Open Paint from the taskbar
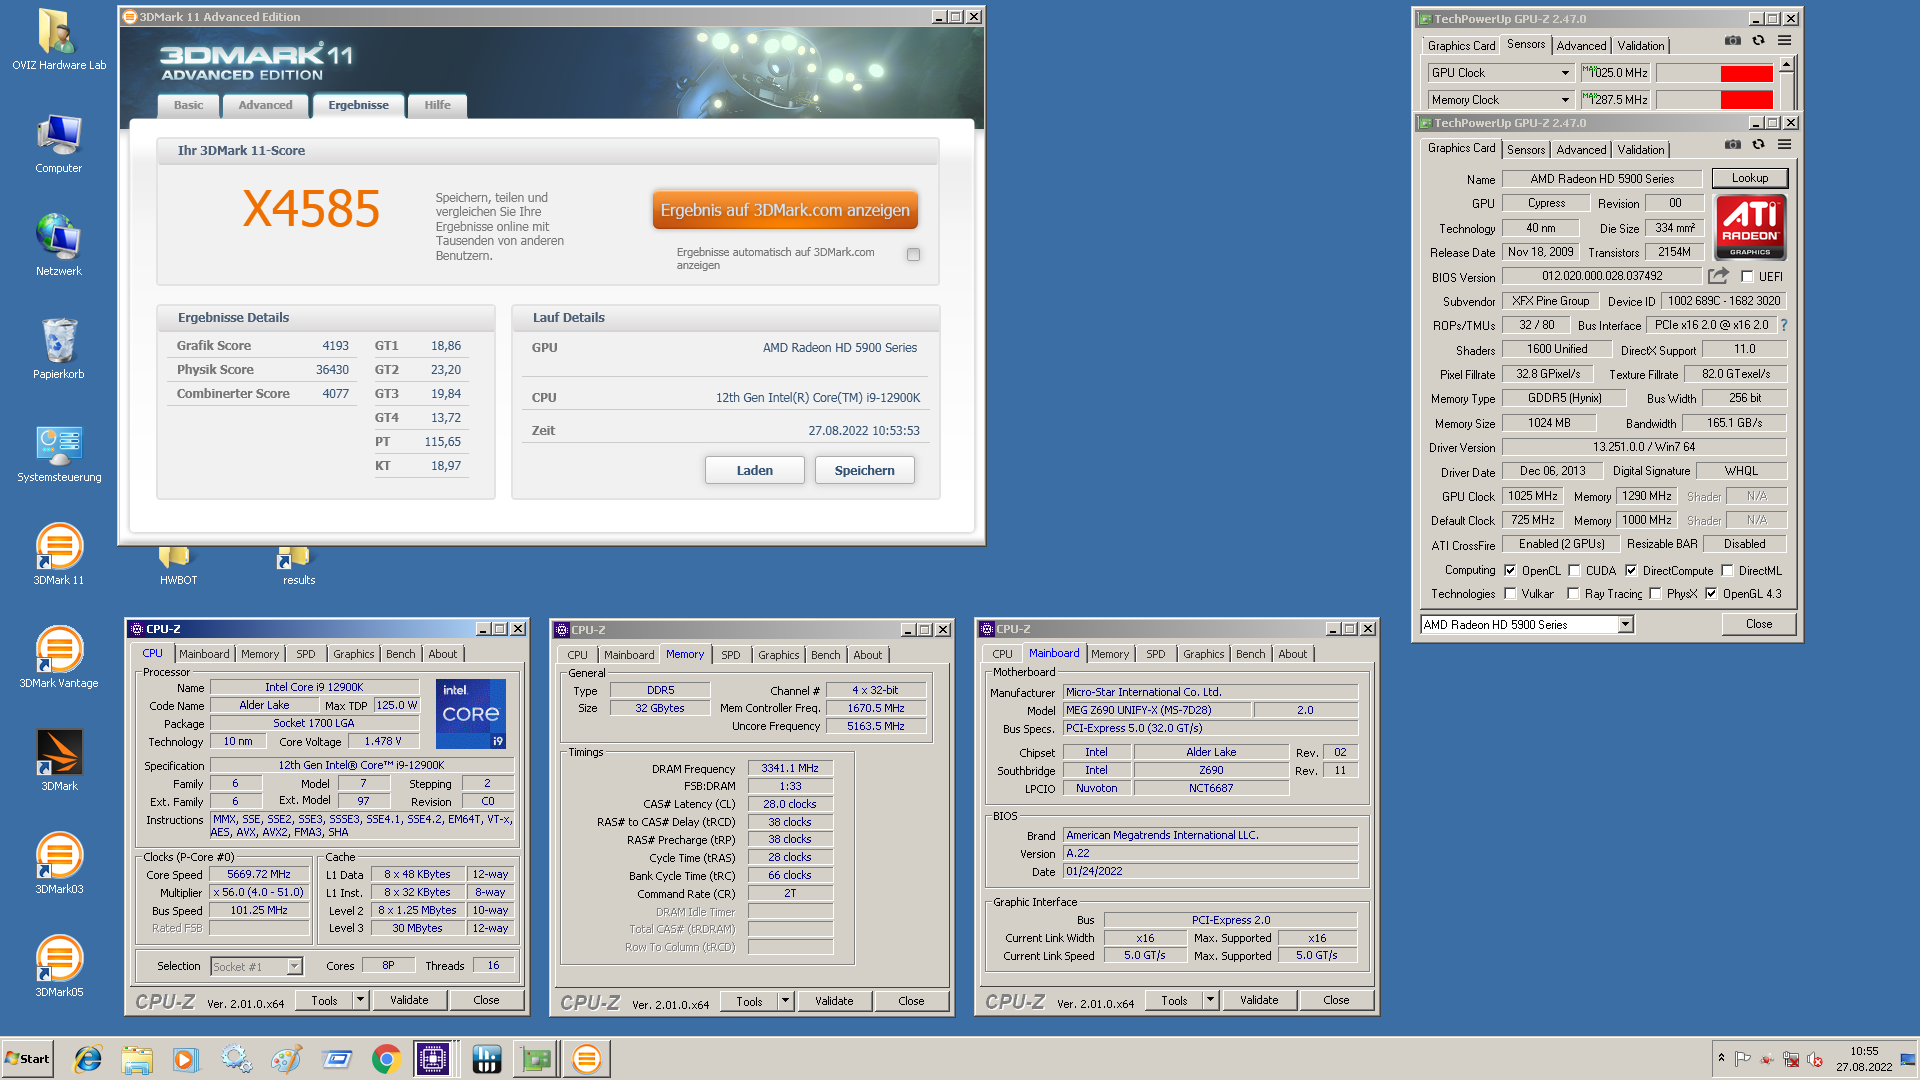Image resolution: width=1920 pixels, height=1080 pixels. click(x=287, y=1059)
